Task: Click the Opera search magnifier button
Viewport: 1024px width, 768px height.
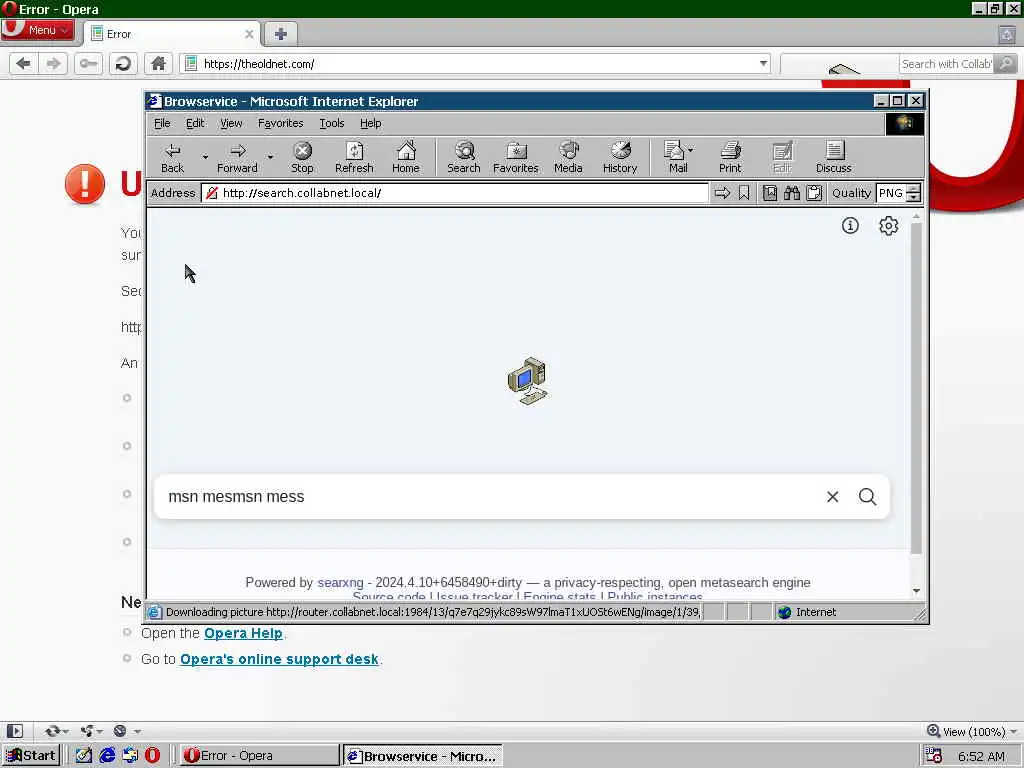Action: pyautogui.click(x=1006, y=63)
